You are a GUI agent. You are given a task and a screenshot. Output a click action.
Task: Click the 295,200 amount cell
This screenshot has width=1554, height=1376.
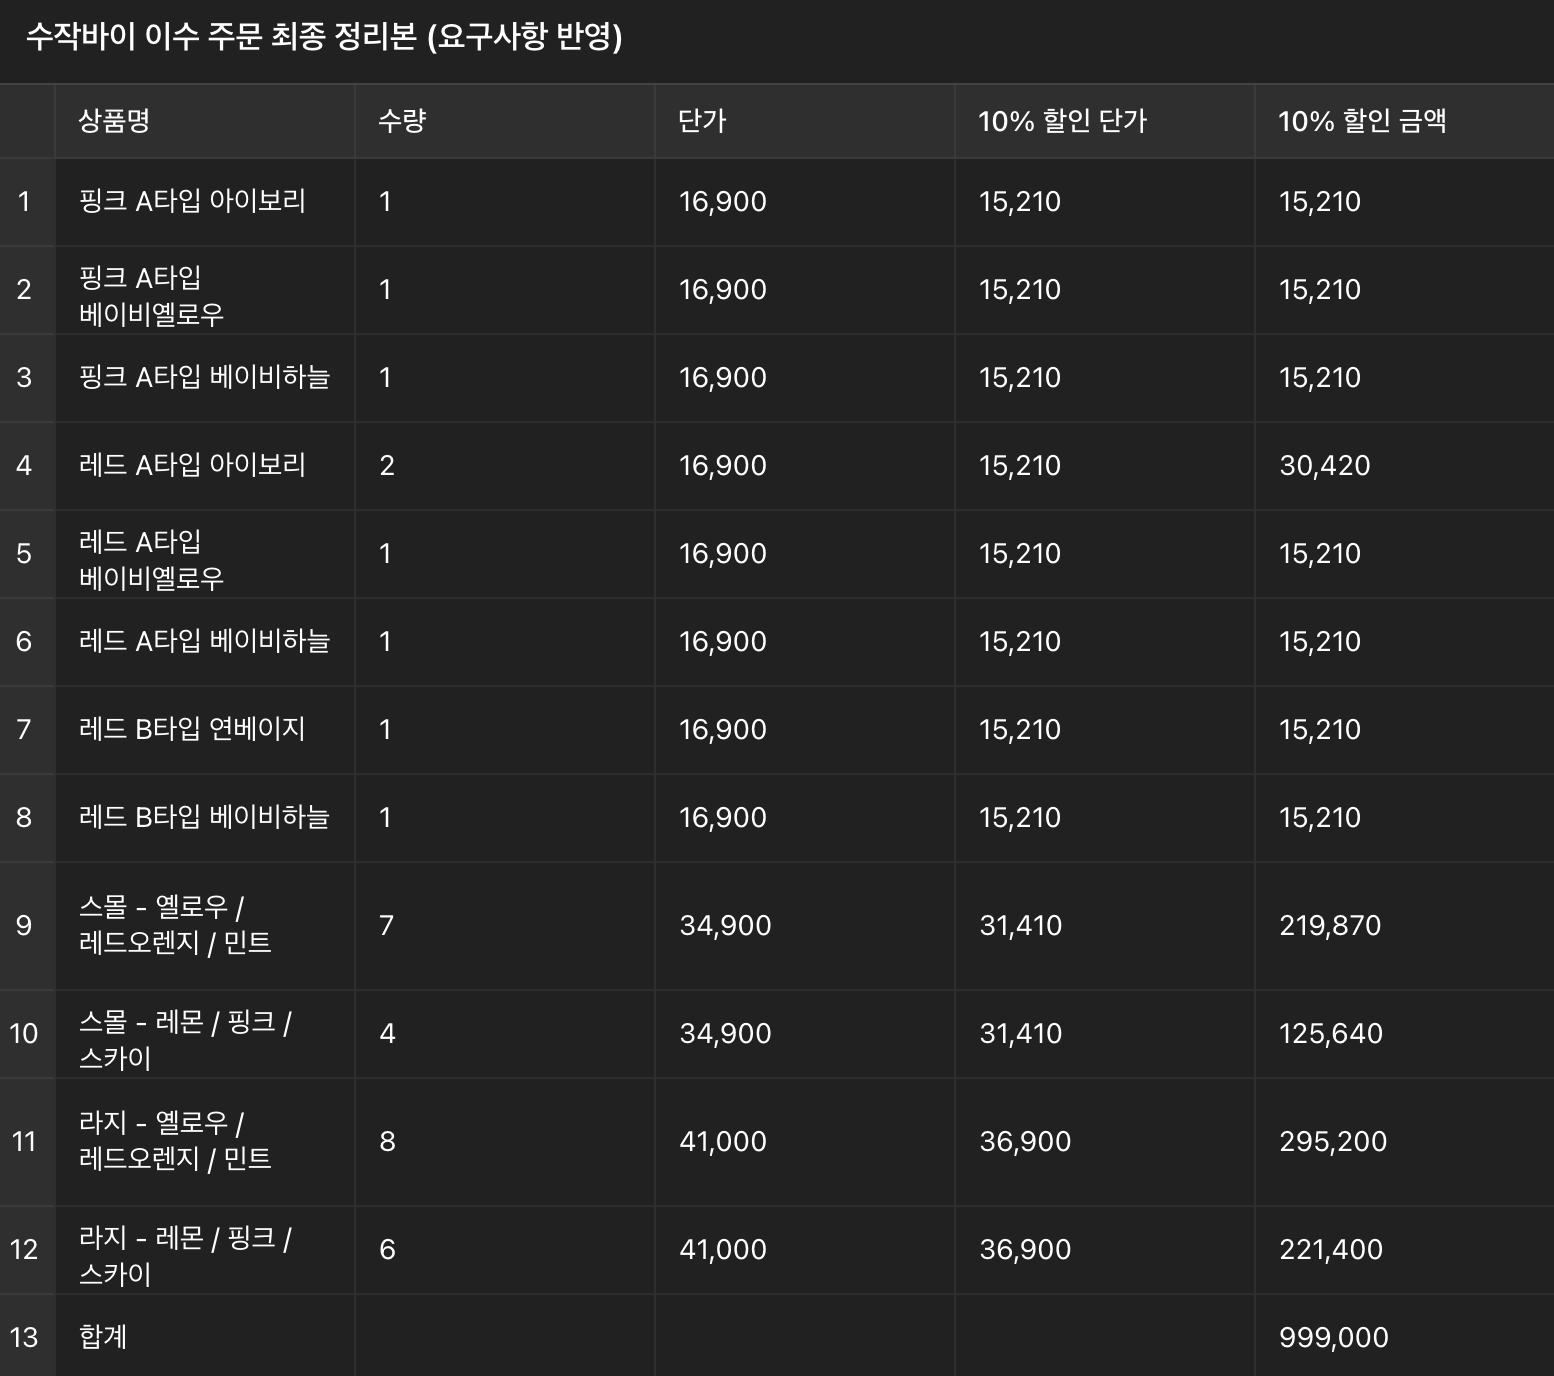click(1332, 1141)
